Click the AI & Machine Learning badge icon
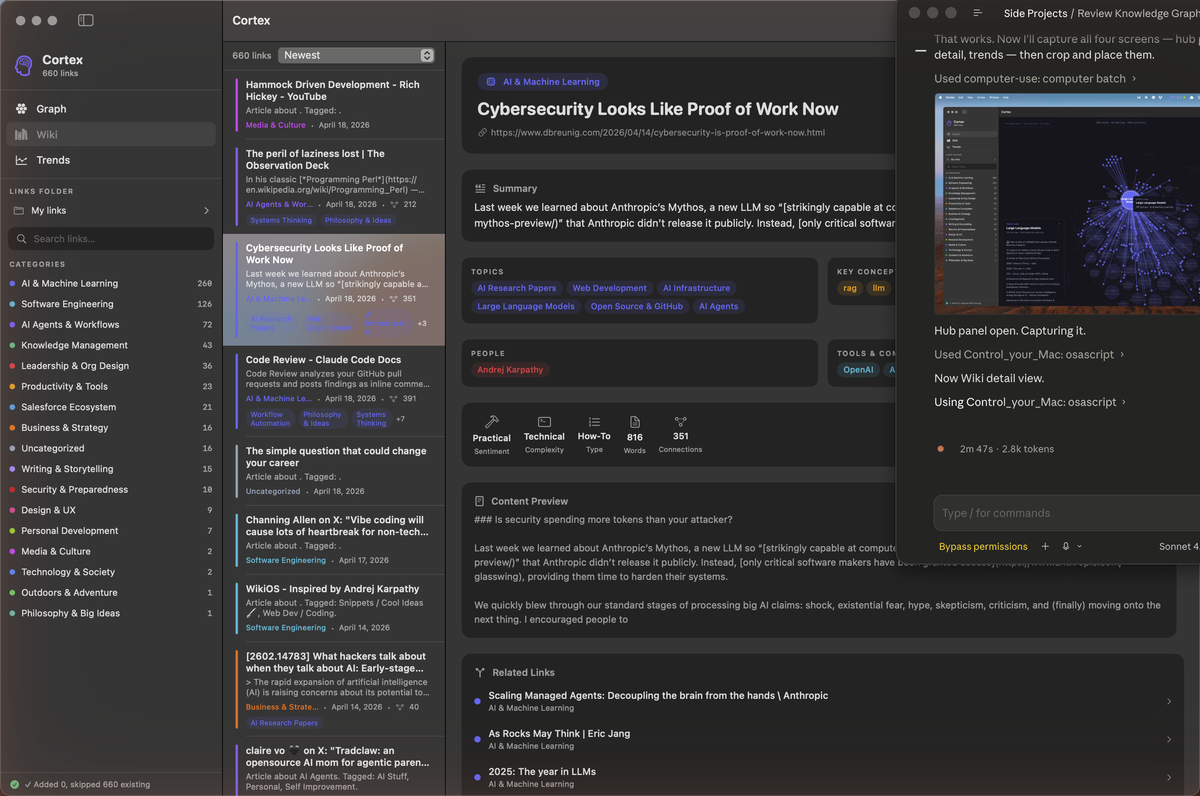Viewport: 1200px width, 796px height. click(490, 82)
